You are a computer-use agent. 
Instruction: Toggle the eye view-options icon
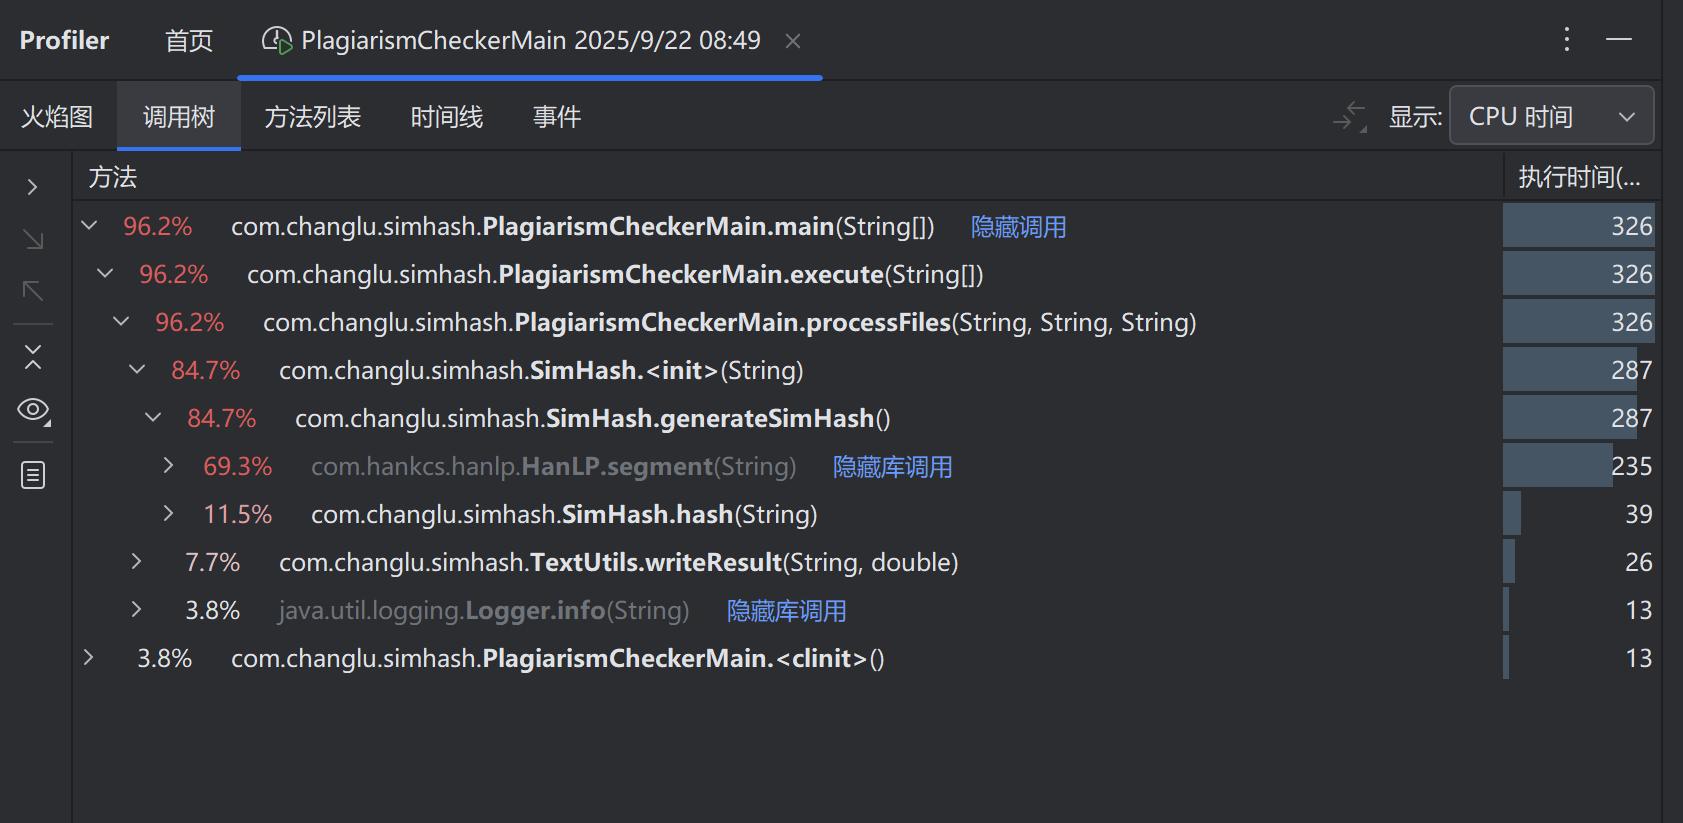click(x=33, y=410)
